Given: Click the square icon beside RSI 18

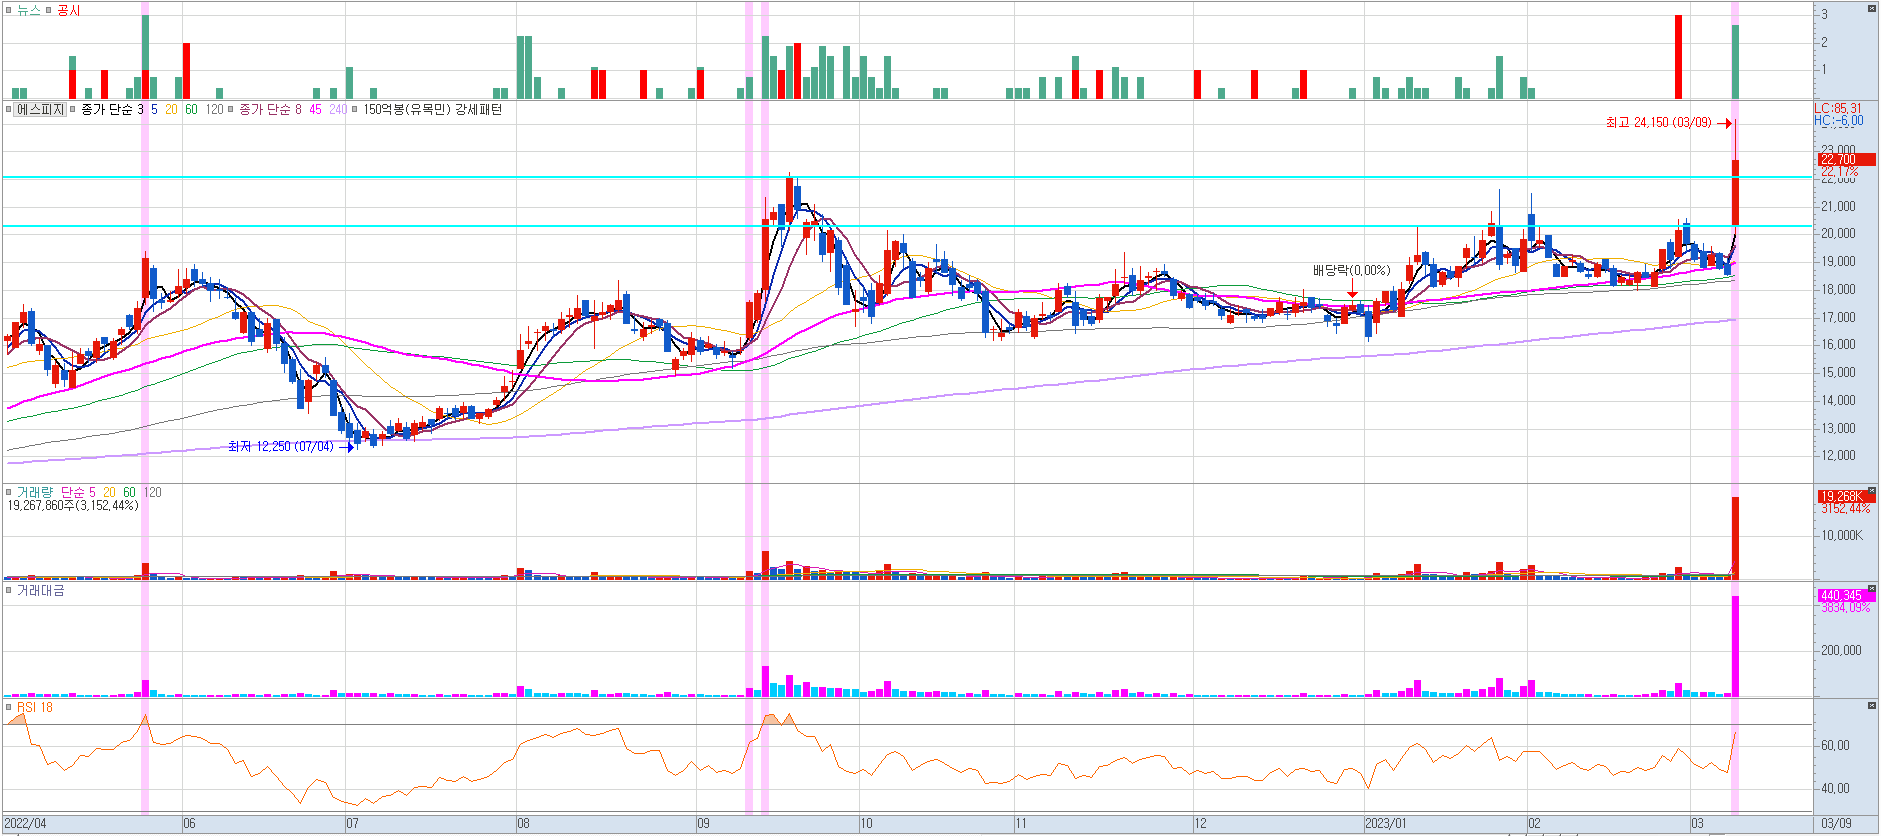Looking at the screenshot, I should click(x=9, y=707).
